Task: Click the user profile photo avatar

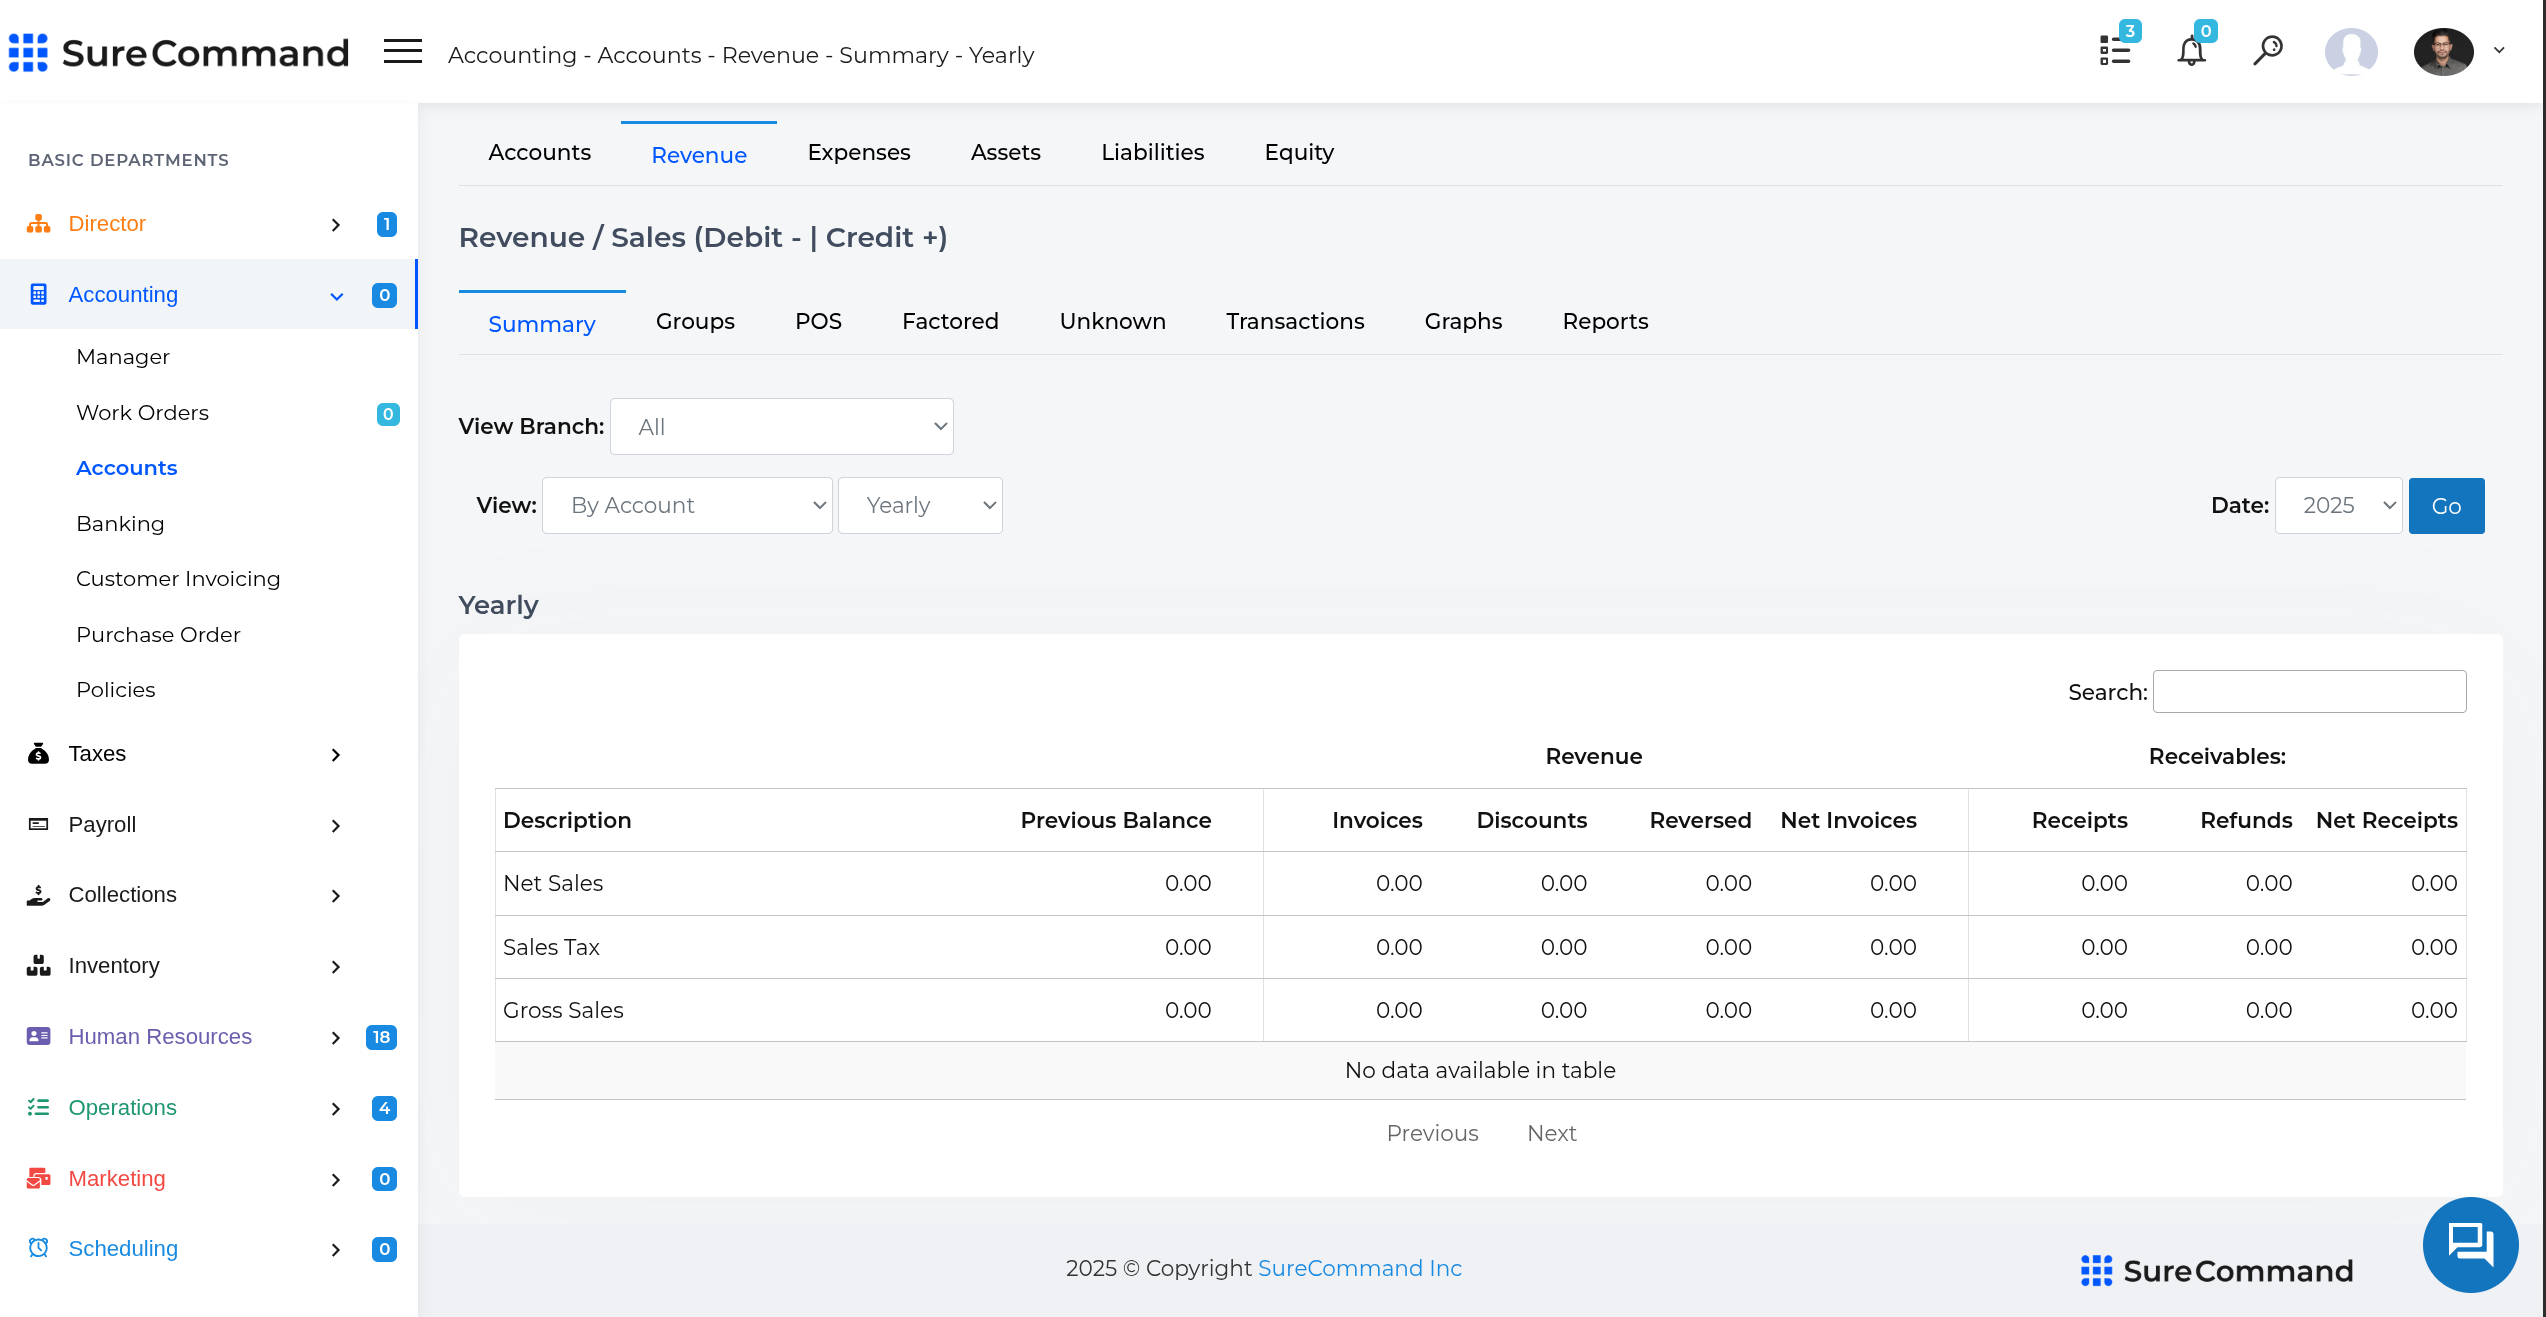Action: coord(2443,51)
